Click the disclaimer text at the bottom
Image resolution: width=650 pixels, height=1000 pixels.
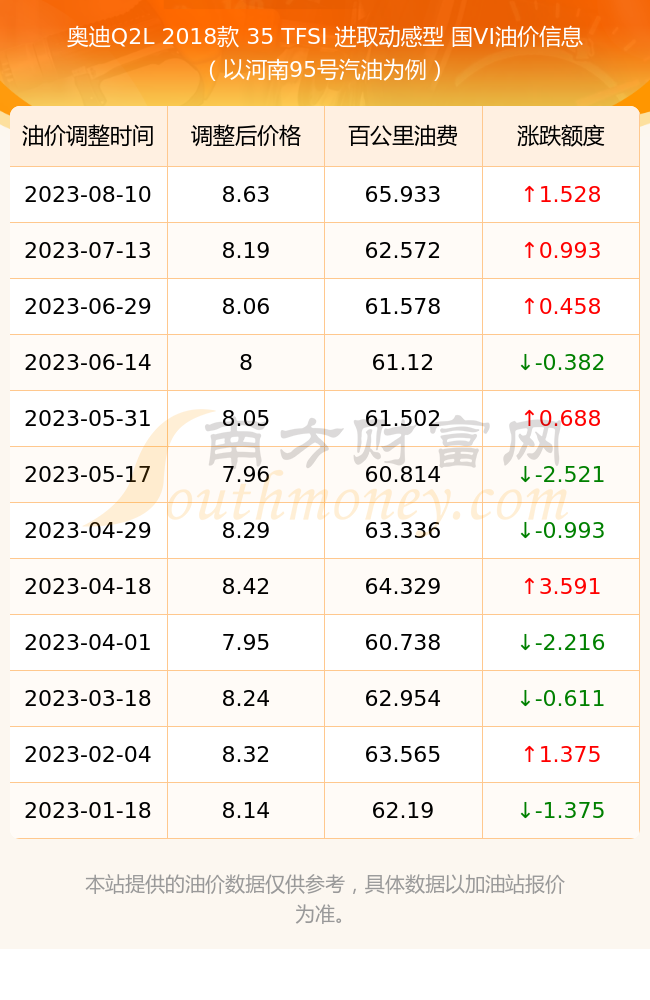click(325, 899)
